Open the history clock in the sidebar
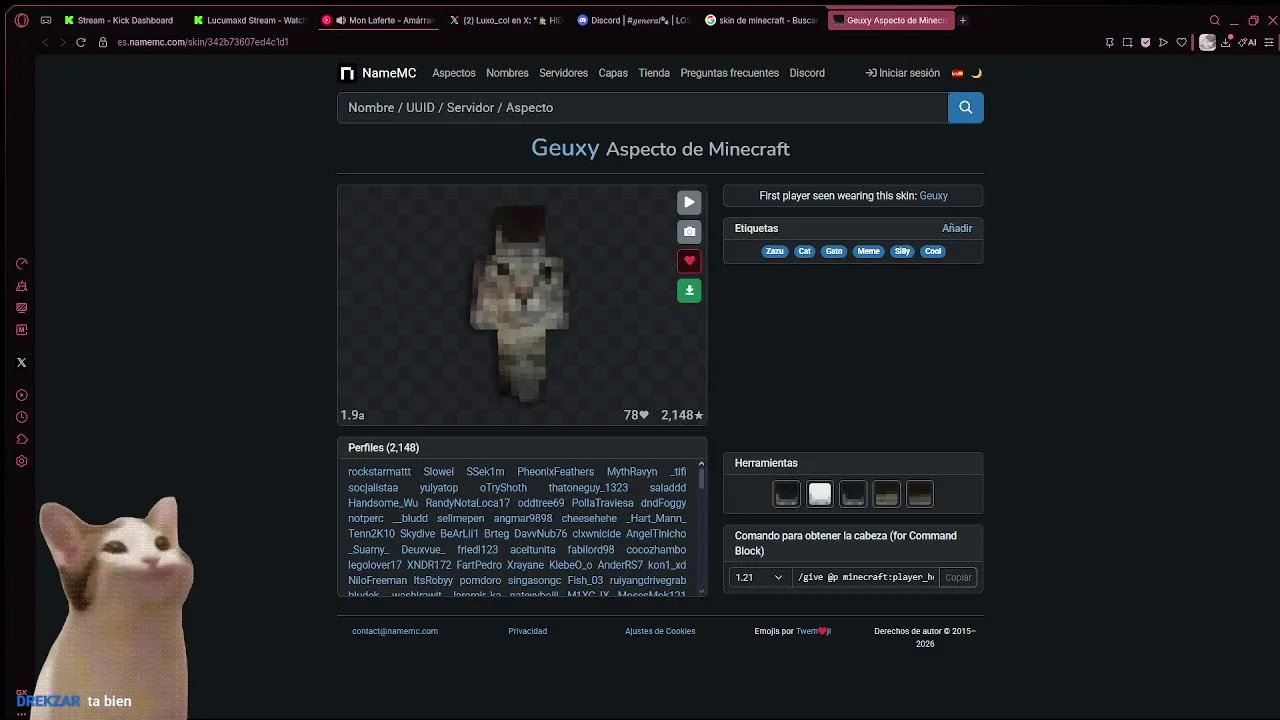 click(21, 417)
